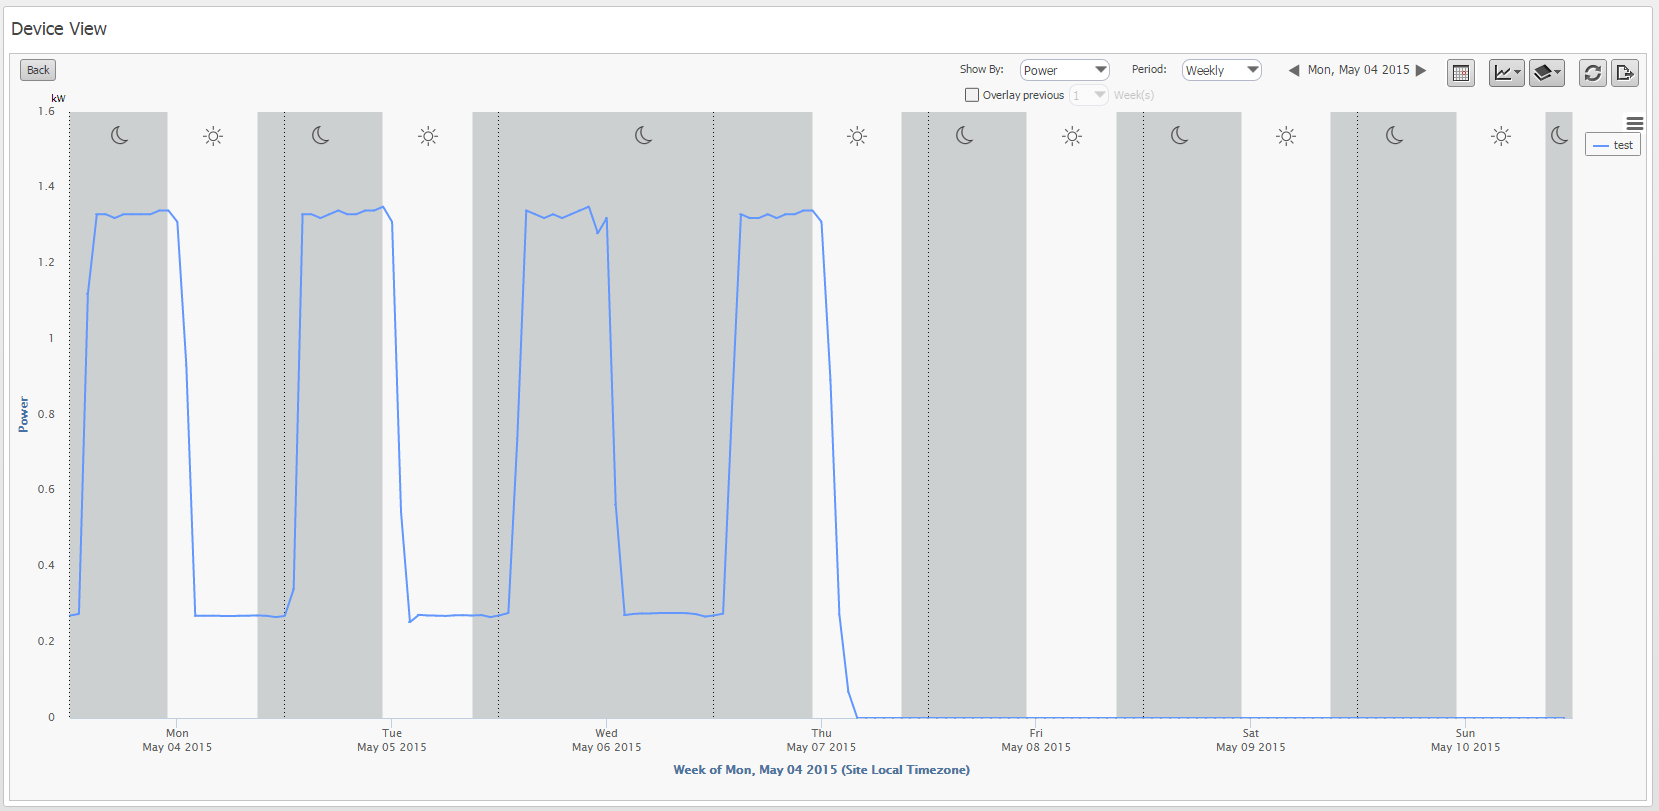Click the 0.8 y-axis value
1659x811 pixels.
coord(46,414)
